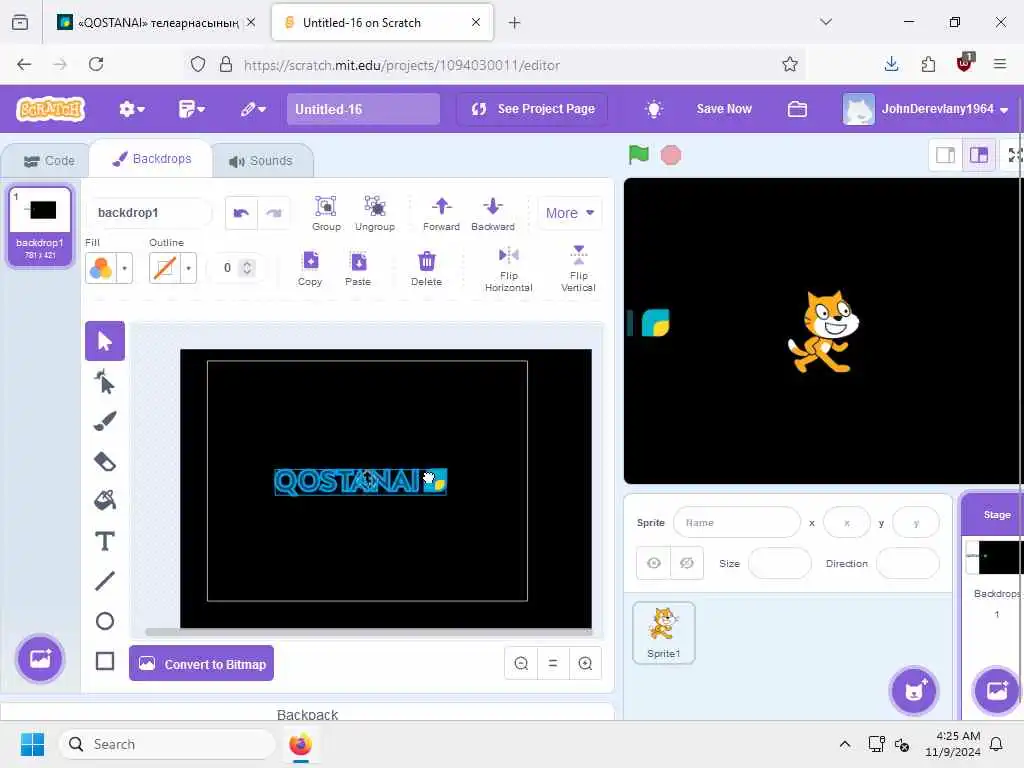Hide sprite with crossed-eye icon
The width and height of the screenshot is (1024, 768).
click(687, 563)
